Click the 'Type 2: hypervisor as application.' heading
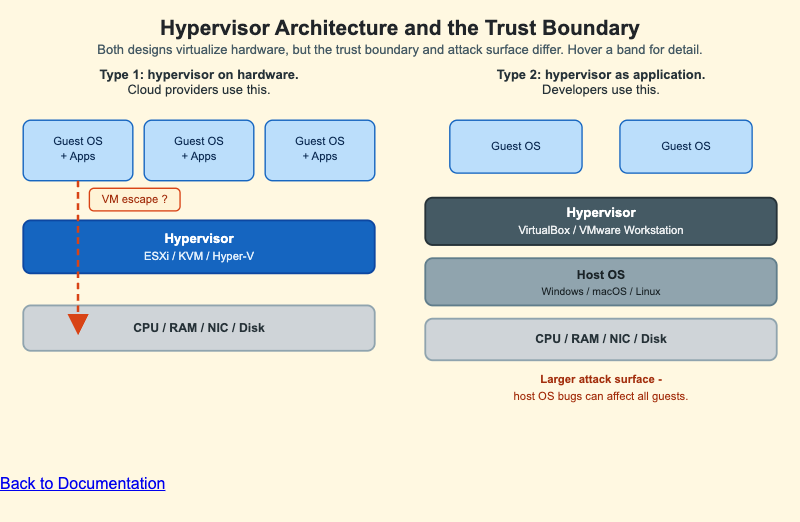Image resolution: width=800 pixels, height=522 pixels. [x=601, y=74]
